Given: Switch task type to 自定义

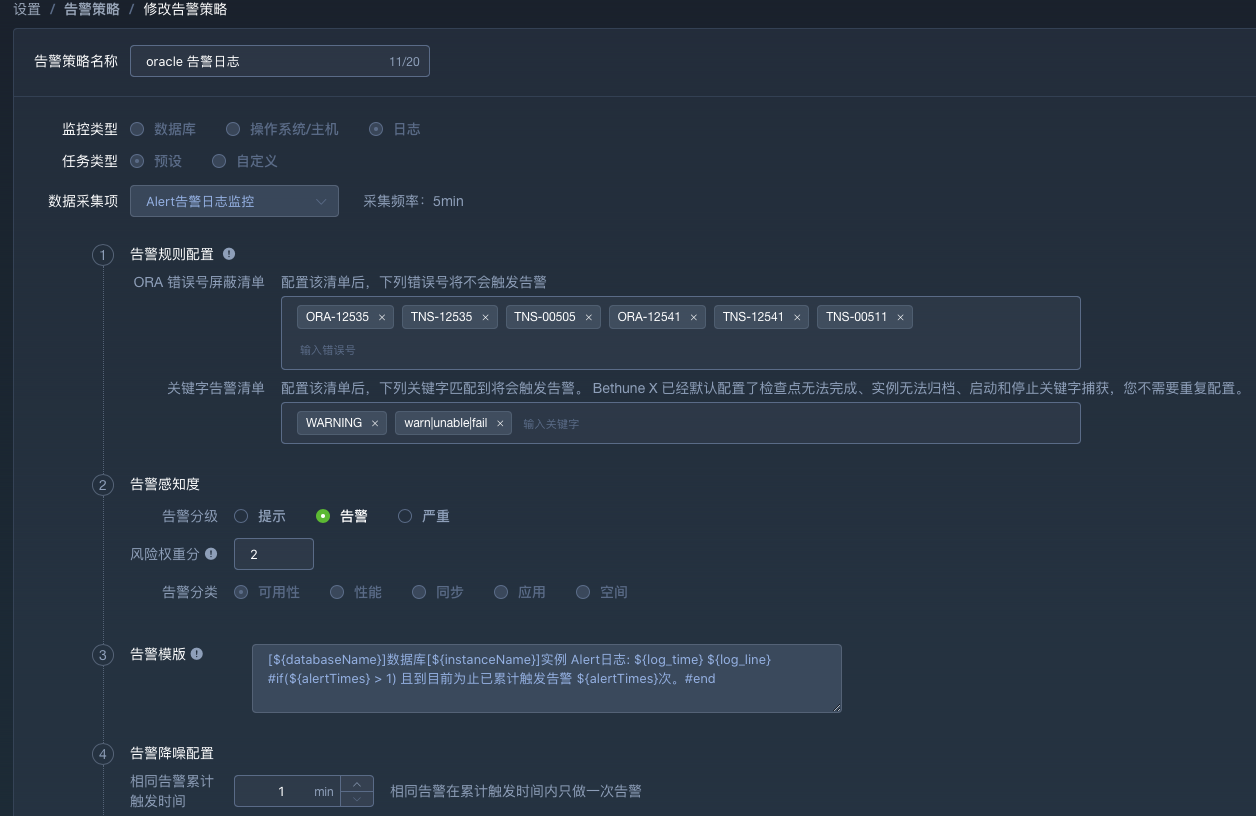Looking at the screenshot, I should pos(219,160).
